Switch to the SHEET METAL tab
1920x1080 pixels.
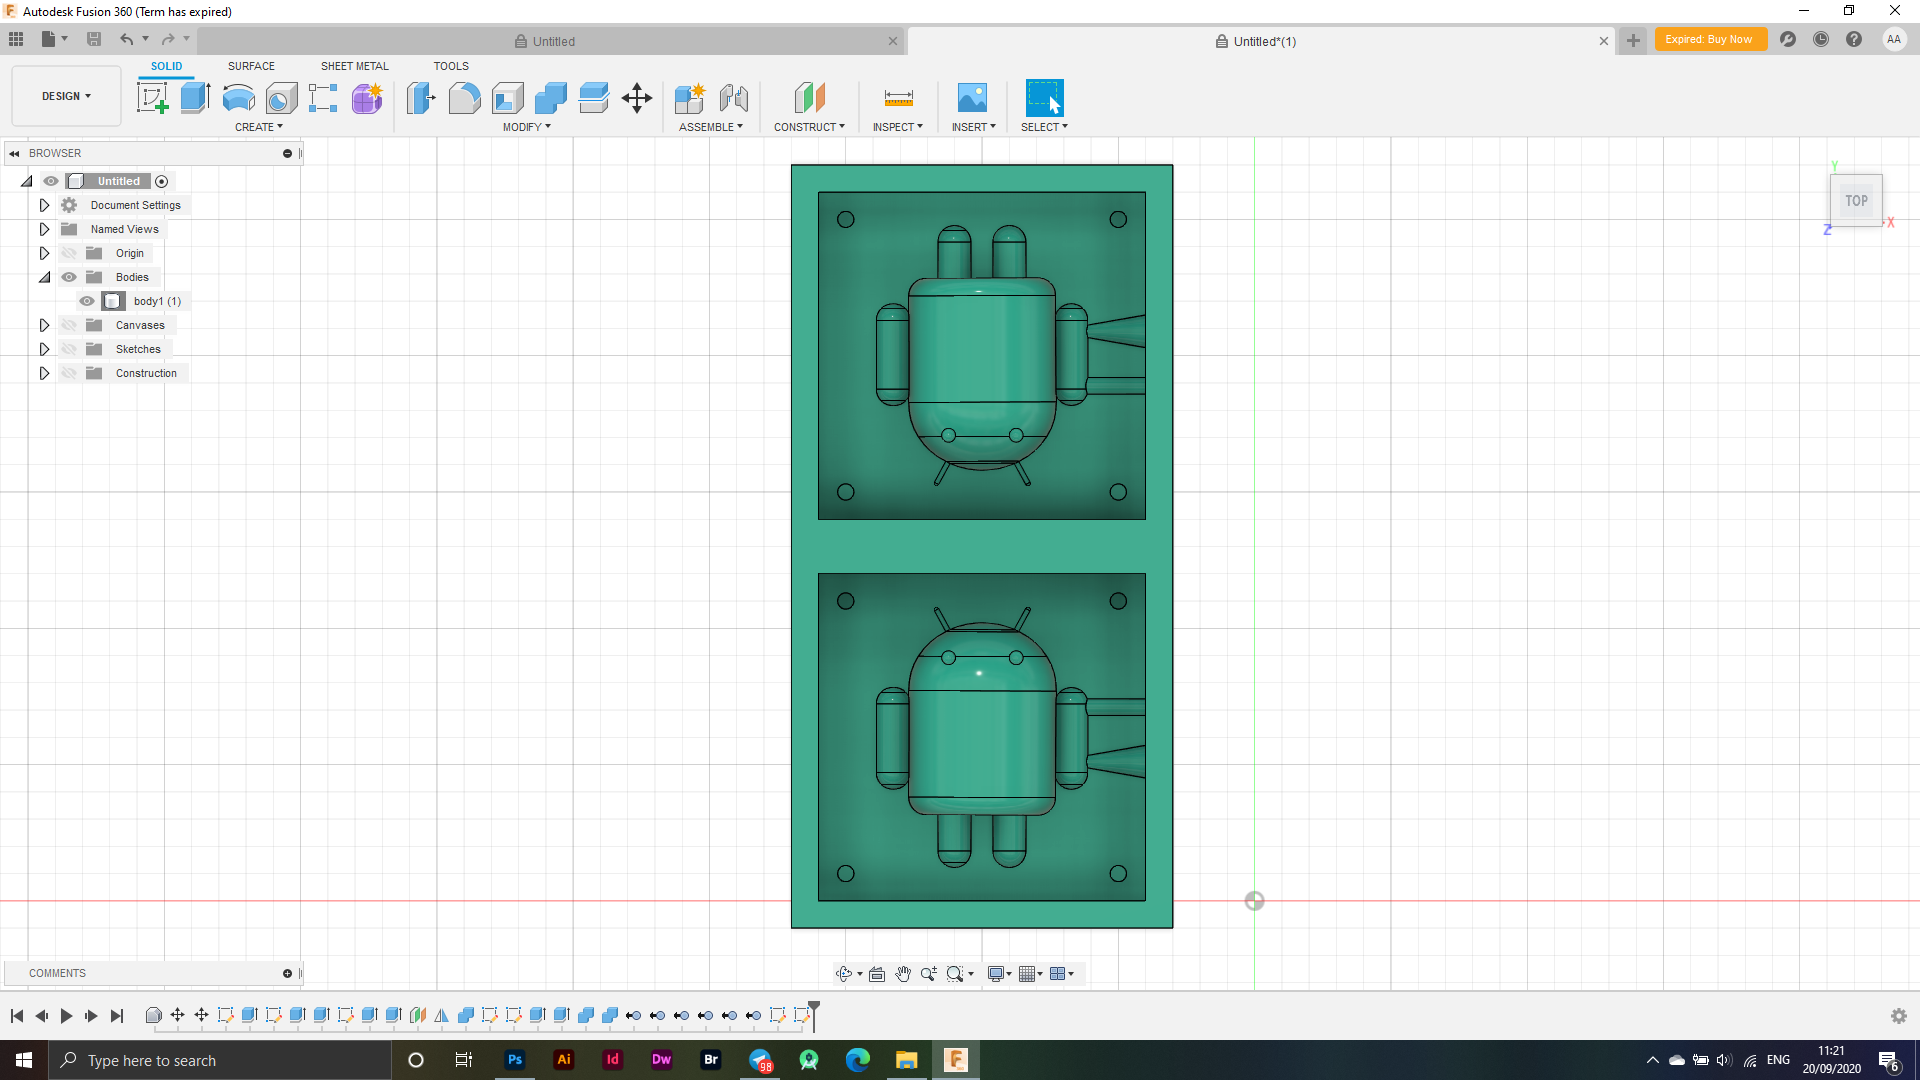pos(354,66)
